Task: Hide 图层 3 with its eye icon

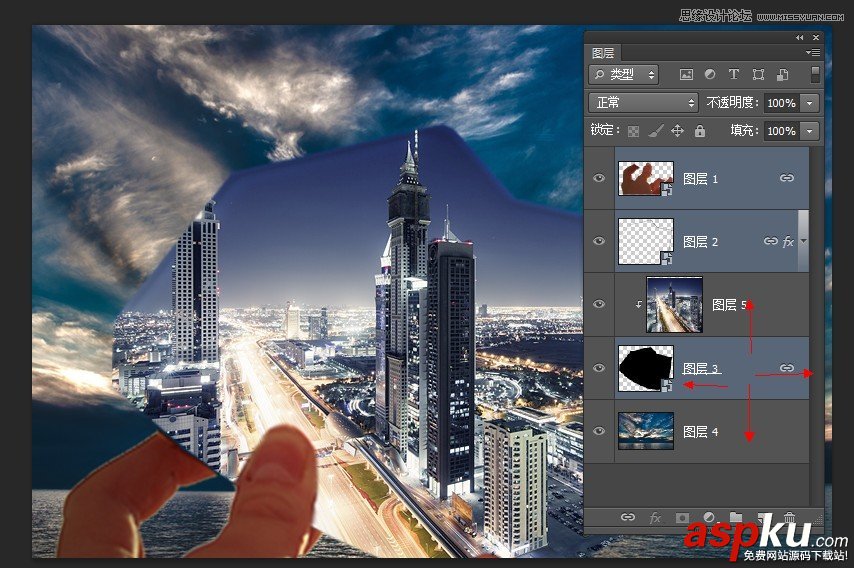Action: click(599, 368)
